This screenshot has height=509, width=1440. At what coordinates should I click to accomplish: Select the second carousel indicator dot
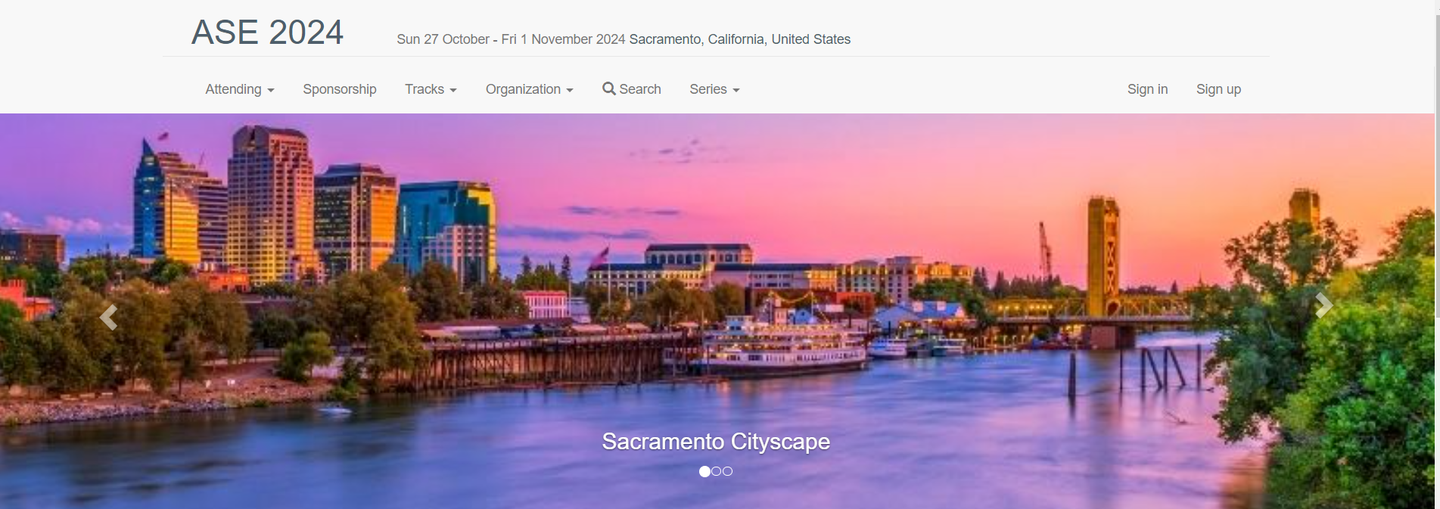coord(716,471)
